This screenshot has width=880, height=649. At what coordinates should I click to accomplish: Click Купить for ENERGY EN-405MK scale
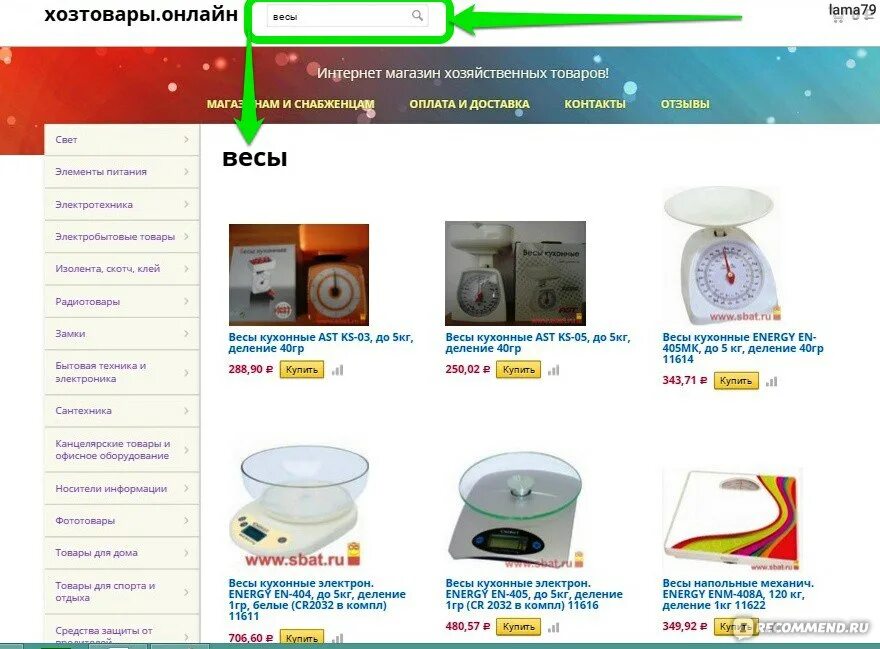click(x=736, y=381)
